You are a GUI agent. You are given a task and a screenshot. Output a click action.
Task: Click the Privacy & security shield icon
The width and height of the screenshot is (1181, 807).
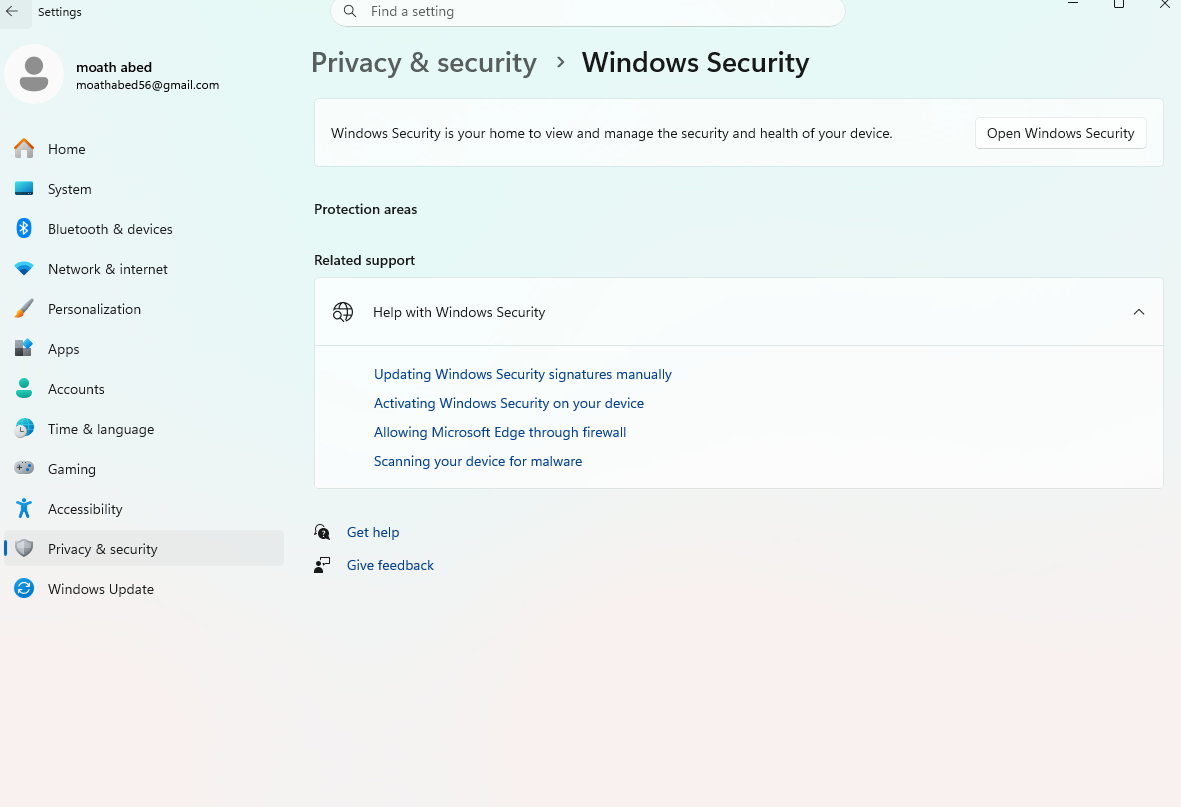(24, 548)
